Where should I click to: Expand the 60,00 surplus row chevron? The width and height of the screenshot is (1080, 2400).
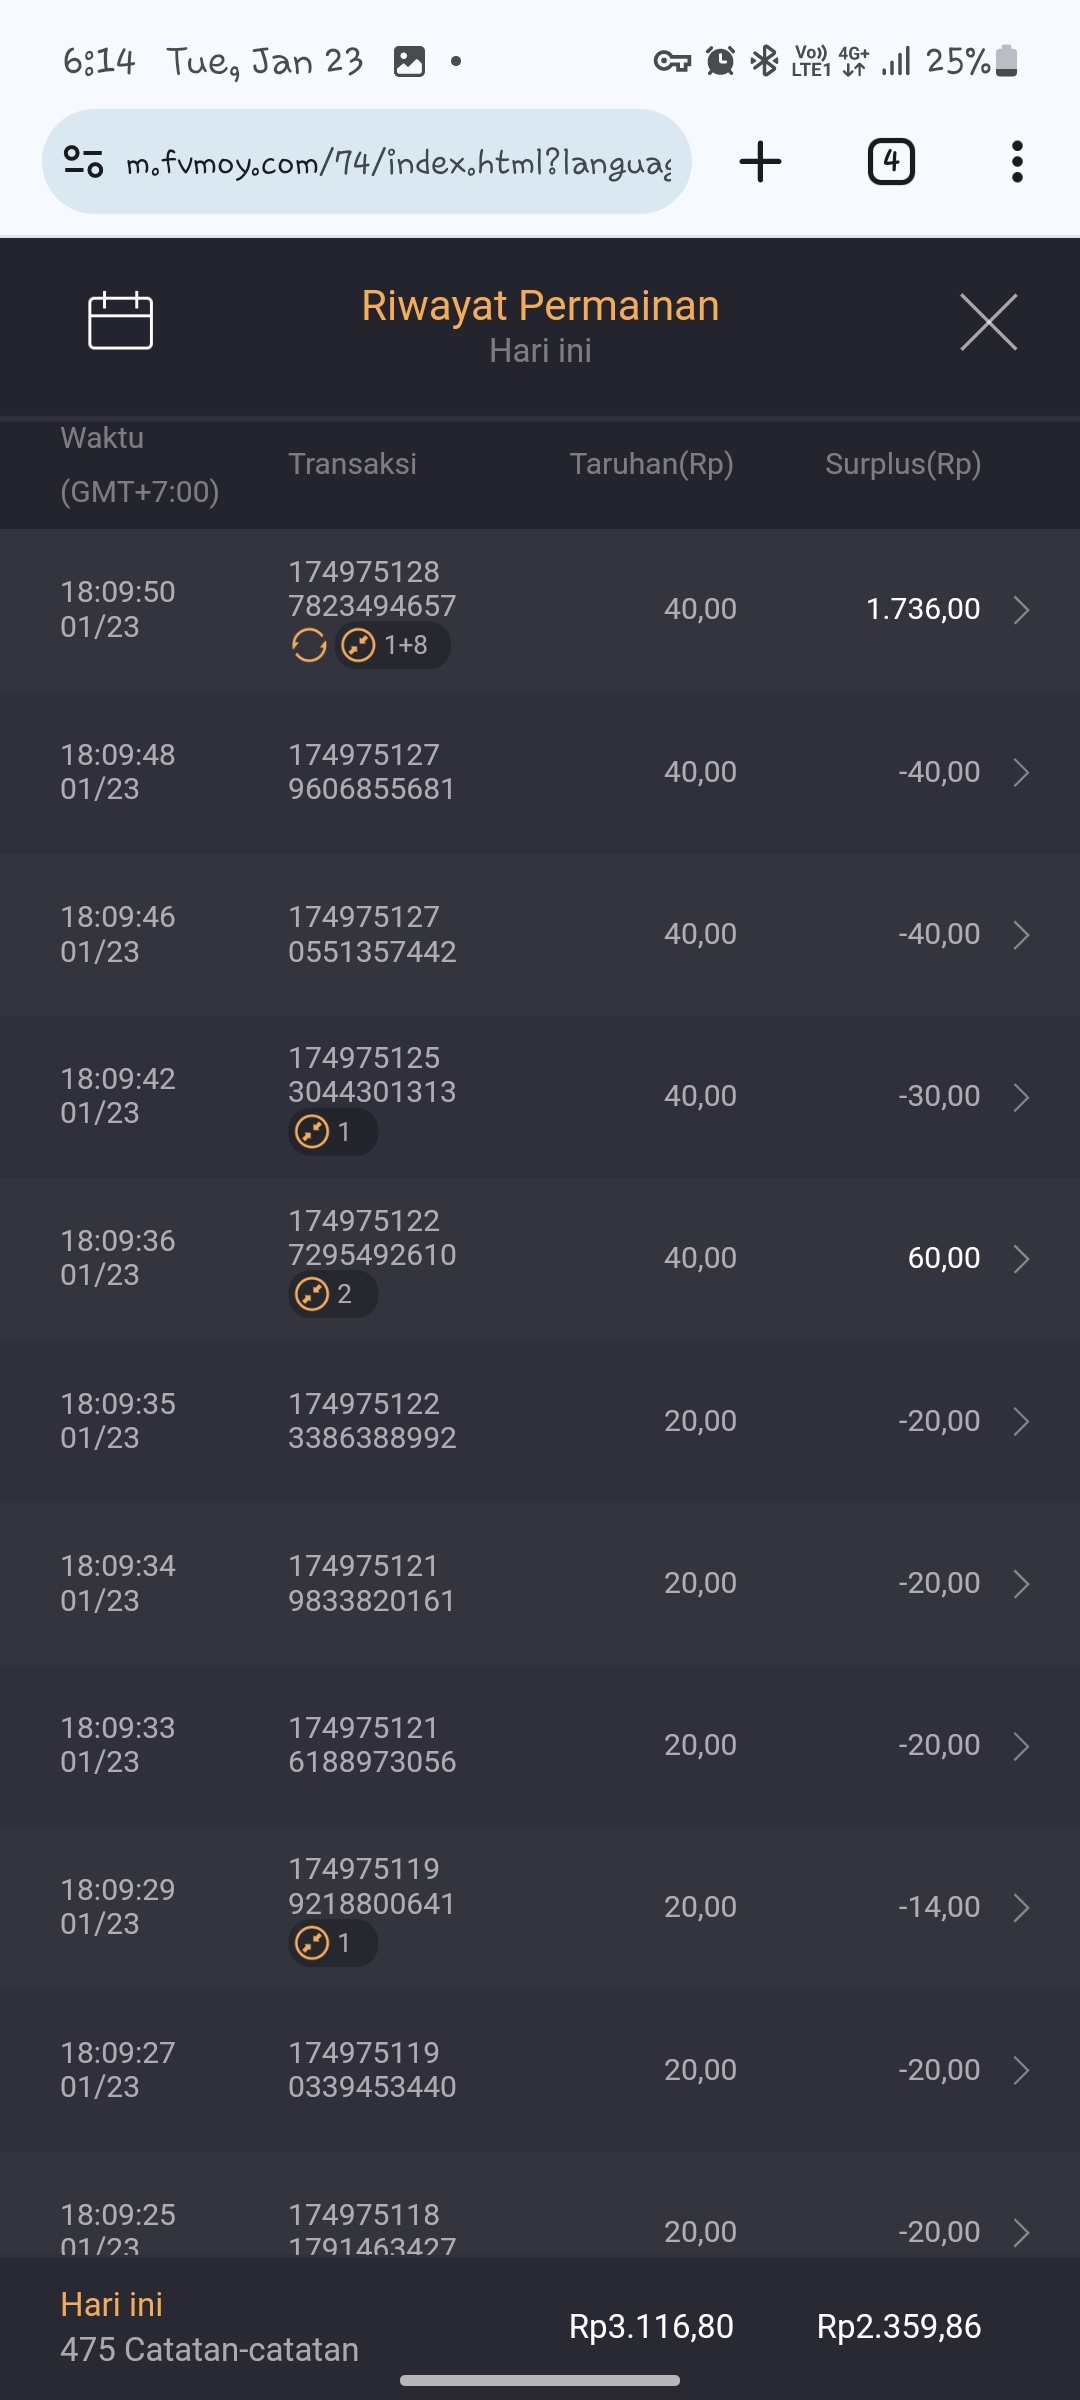coord(1021,1259)
